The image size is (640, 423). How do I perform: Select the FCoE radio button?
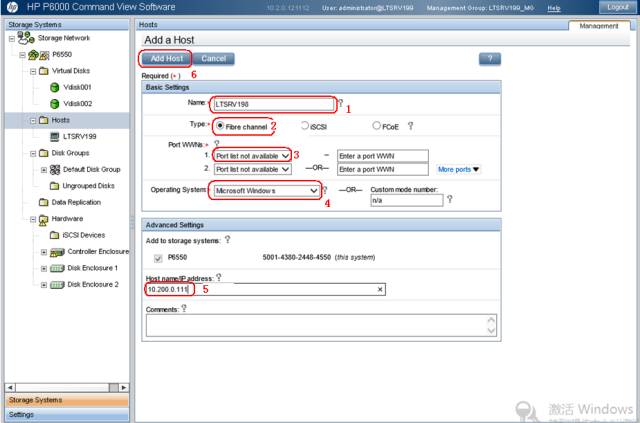point(376,126)
